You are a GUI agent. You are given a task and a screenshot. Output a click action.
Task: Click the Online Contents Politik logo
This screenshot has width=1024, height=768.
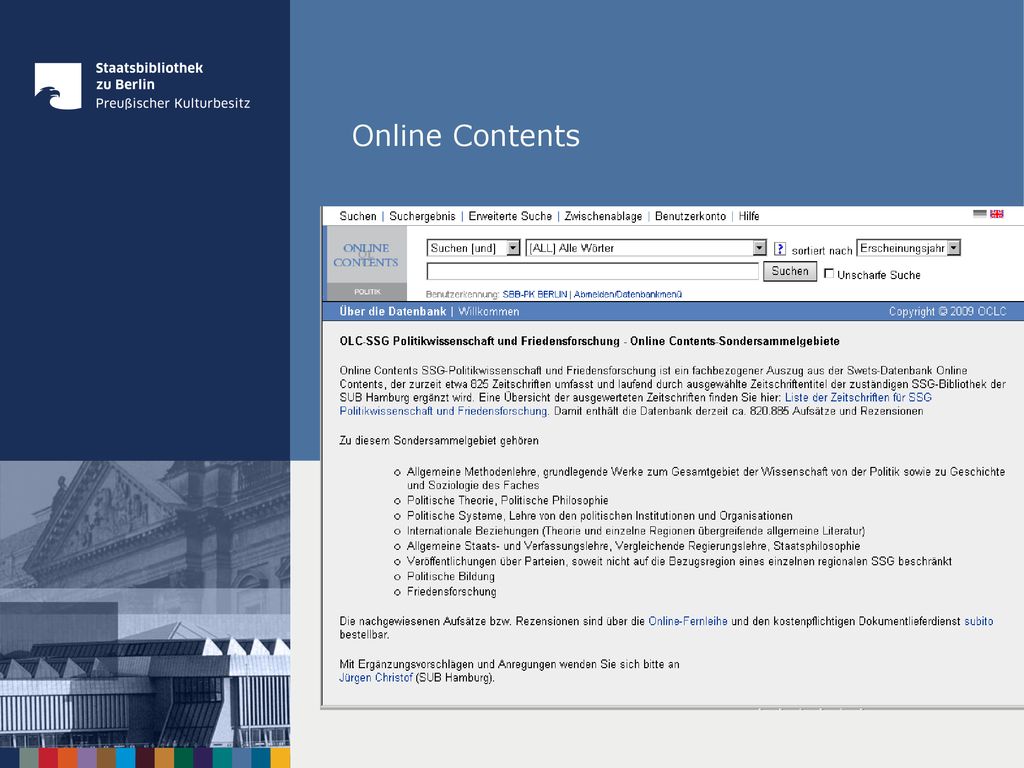coord(366,263)
